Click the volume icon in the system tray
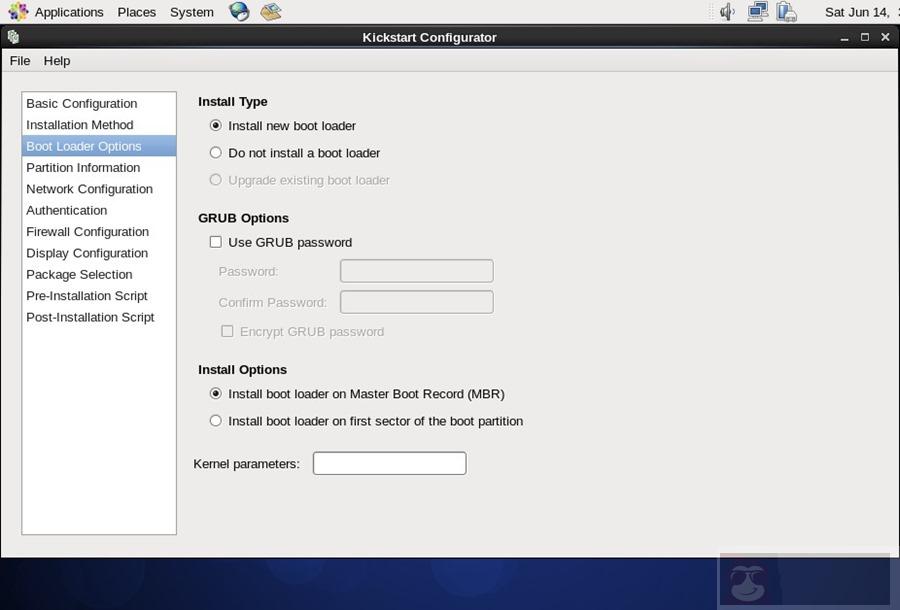This screenshot has height=610, width=900. point(726,11)
